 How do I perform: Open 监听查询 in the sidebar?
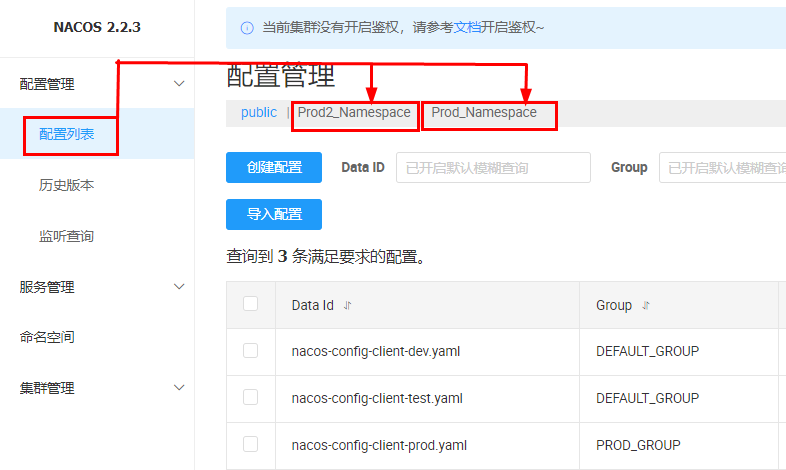67,236
